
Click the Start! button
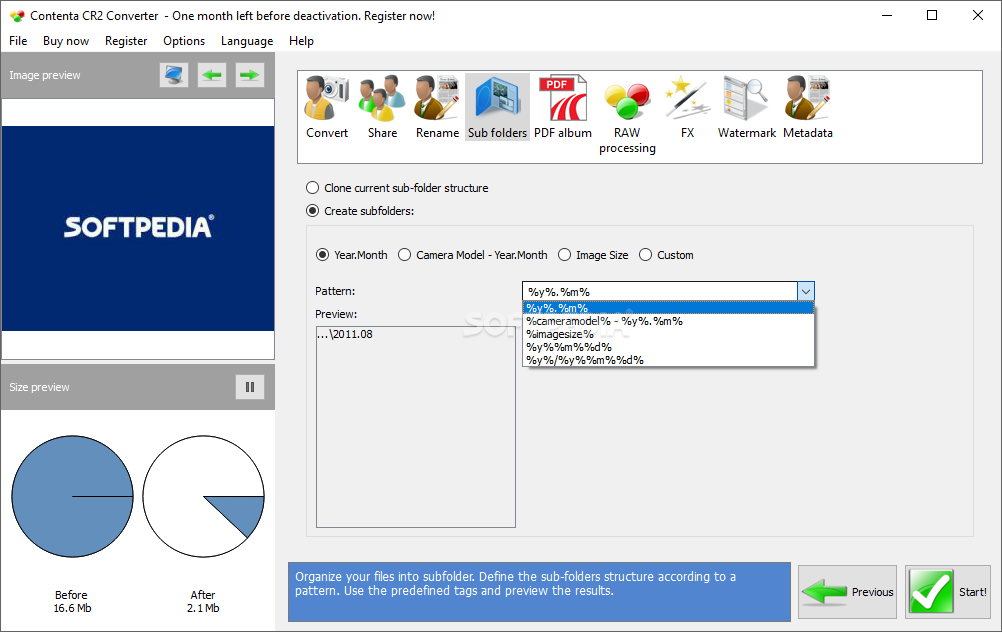coord(948,592)
